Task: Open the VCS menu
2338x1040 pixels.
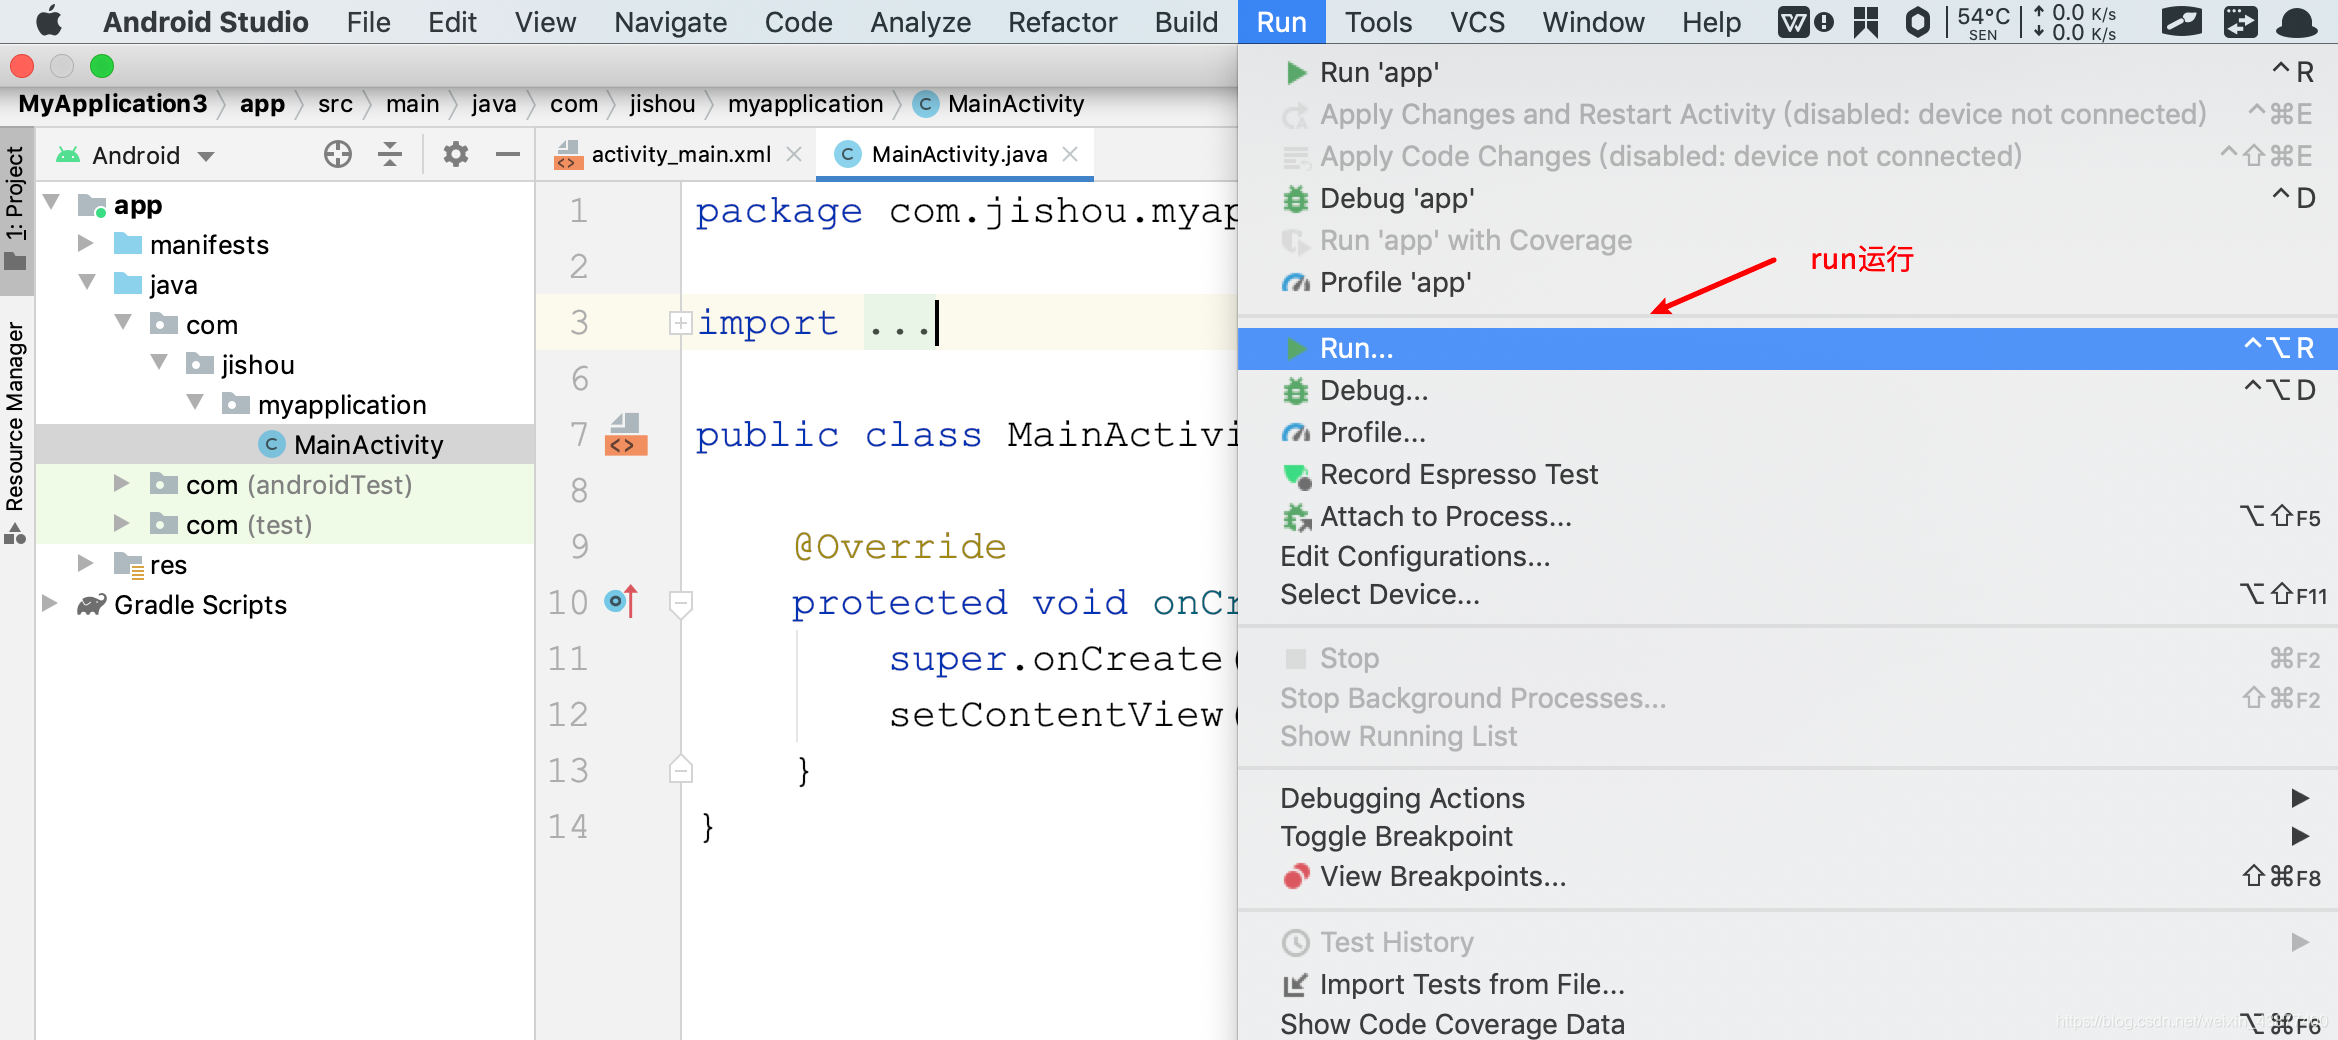Action: (x=1477, y=22)
